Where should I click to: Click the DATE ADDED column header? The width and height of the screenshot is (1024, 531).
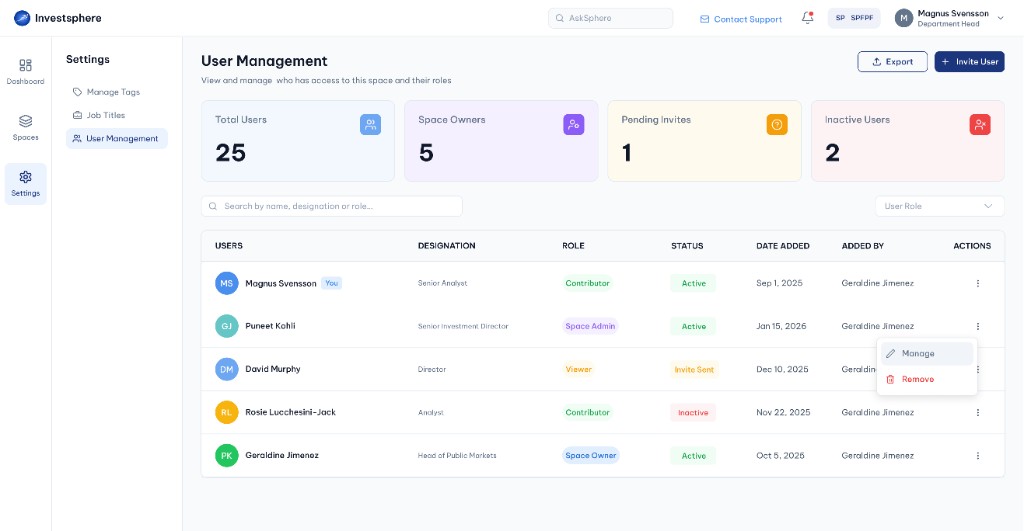(x=782, y=246)
